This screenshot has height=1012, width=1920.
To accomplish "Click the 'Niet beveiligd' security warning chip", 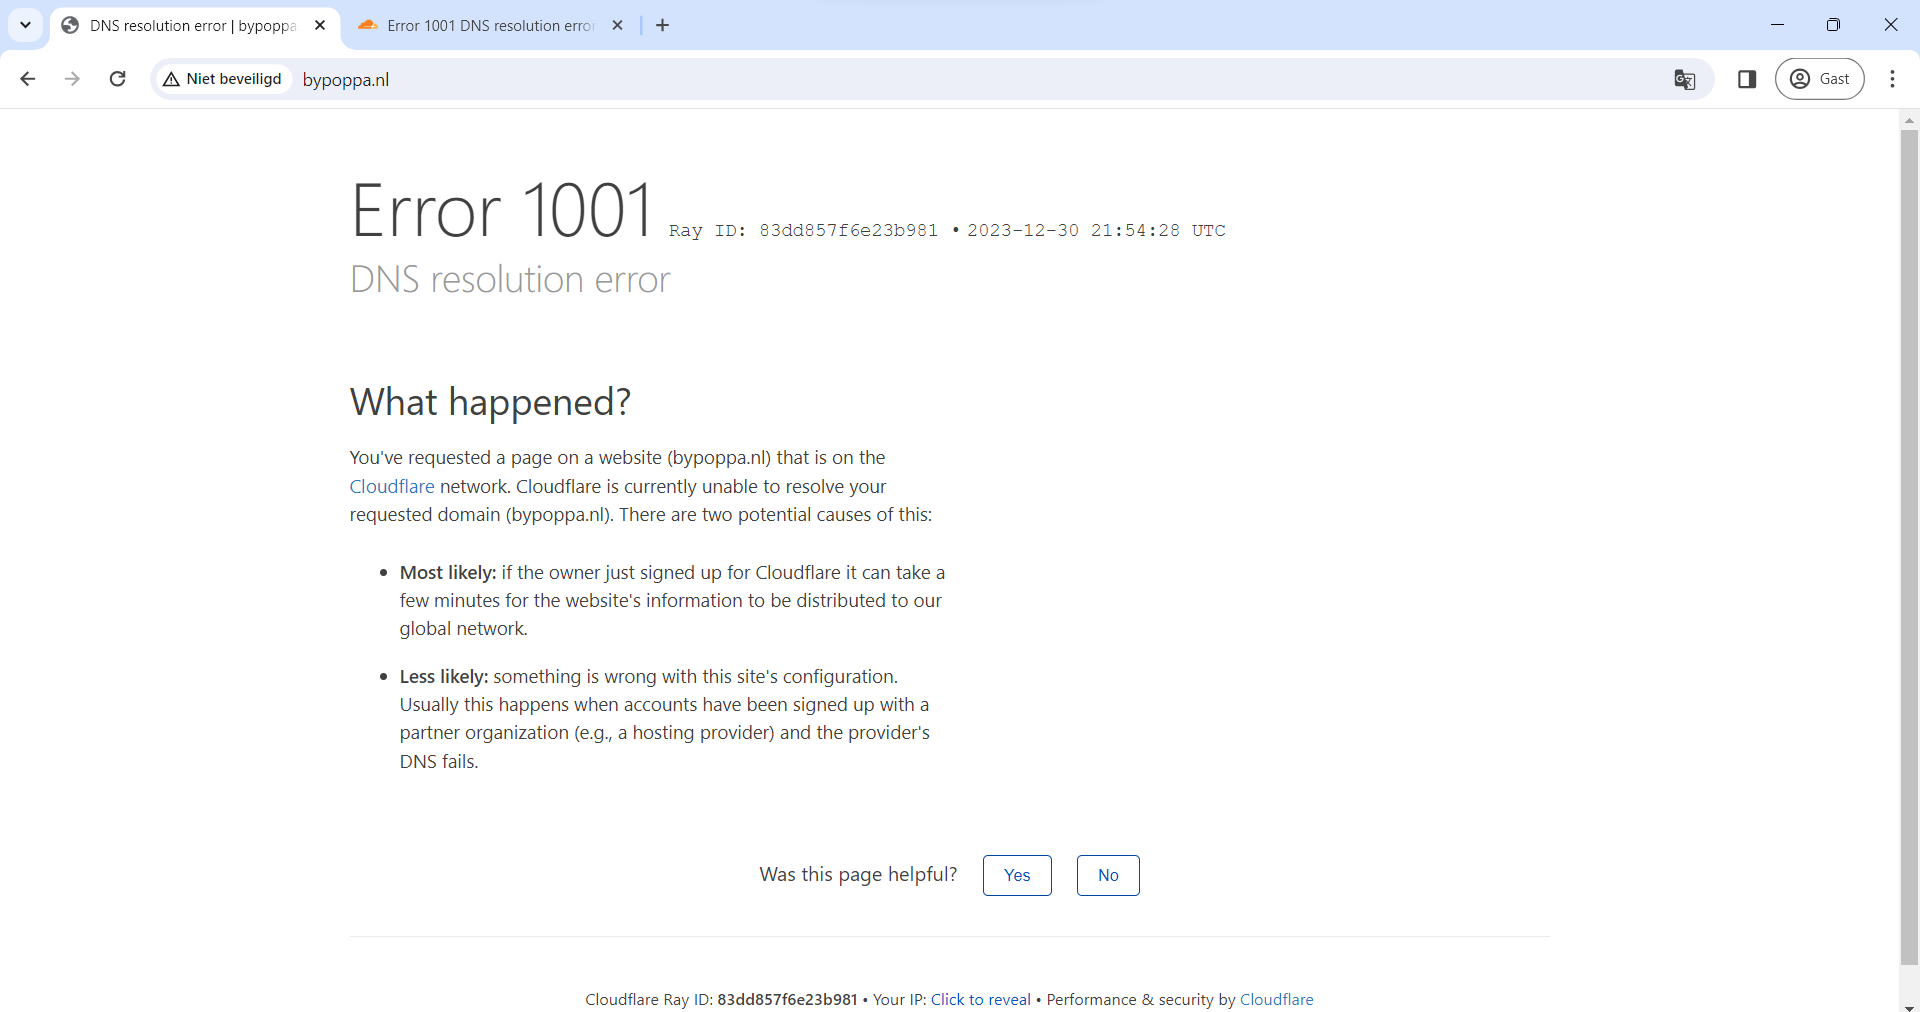I will (x=223, y=79).
